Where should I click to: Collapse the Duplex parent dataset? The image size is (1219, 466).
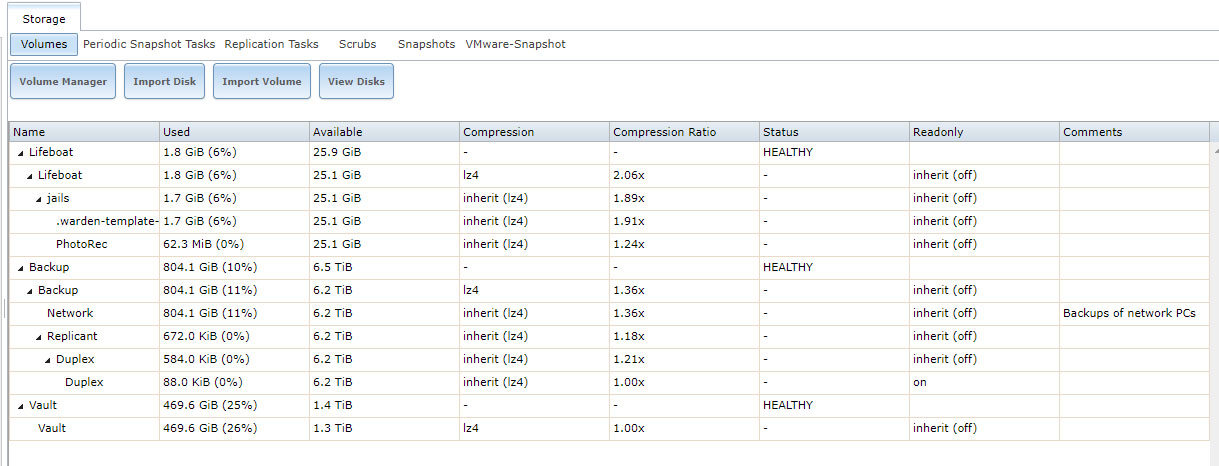coord(48,360)
